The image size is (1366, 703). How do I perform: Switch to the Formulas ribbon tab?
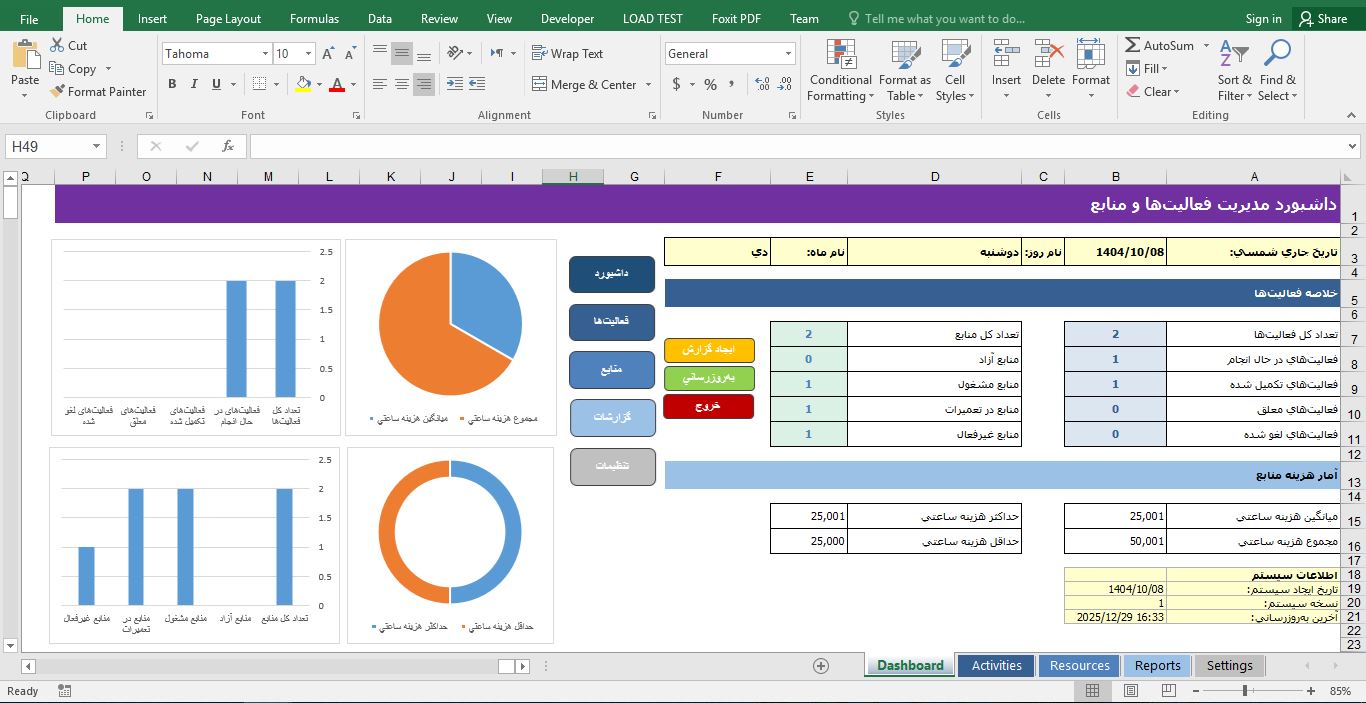coord(314,17)
